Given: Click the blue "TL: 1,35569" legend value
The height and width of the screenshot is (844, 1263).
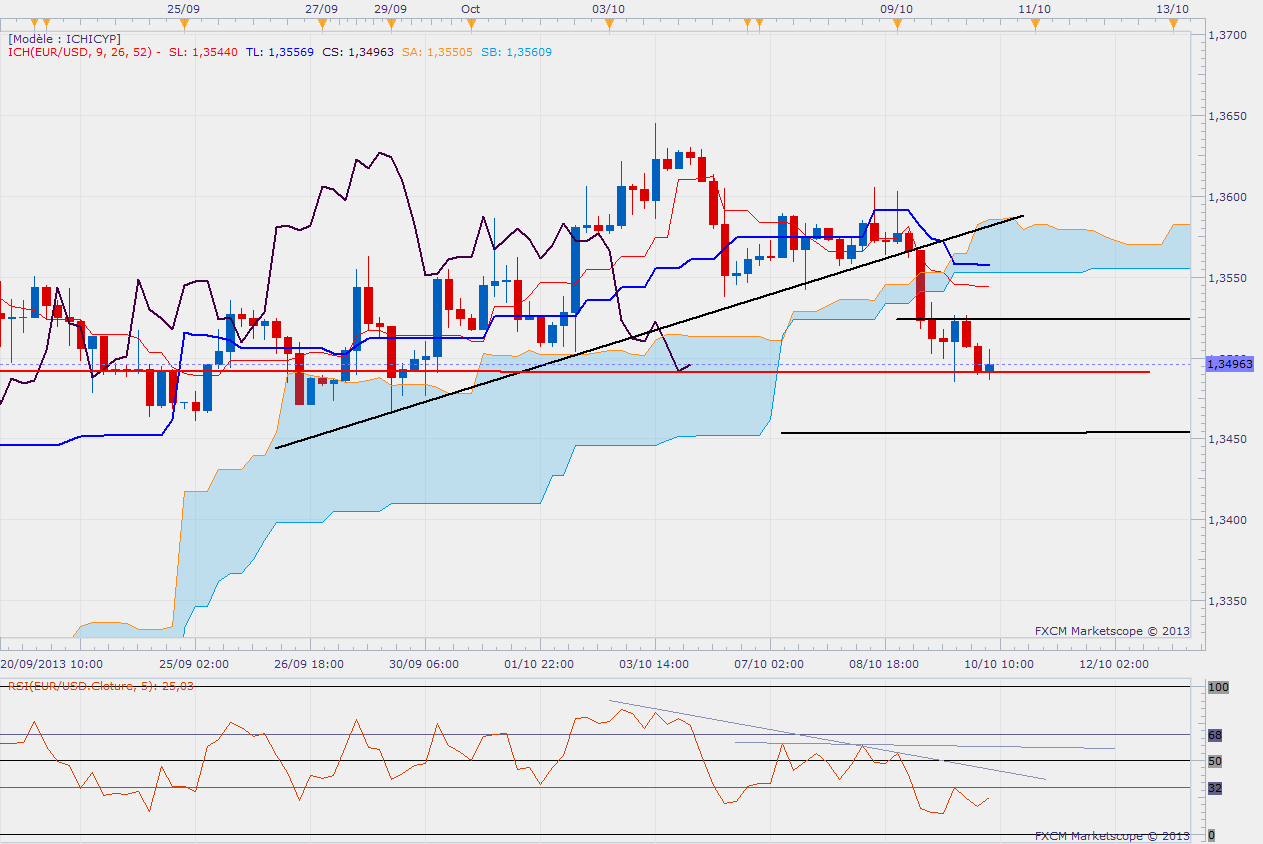Looking at the screenshot, I should (x=280, y=52).
